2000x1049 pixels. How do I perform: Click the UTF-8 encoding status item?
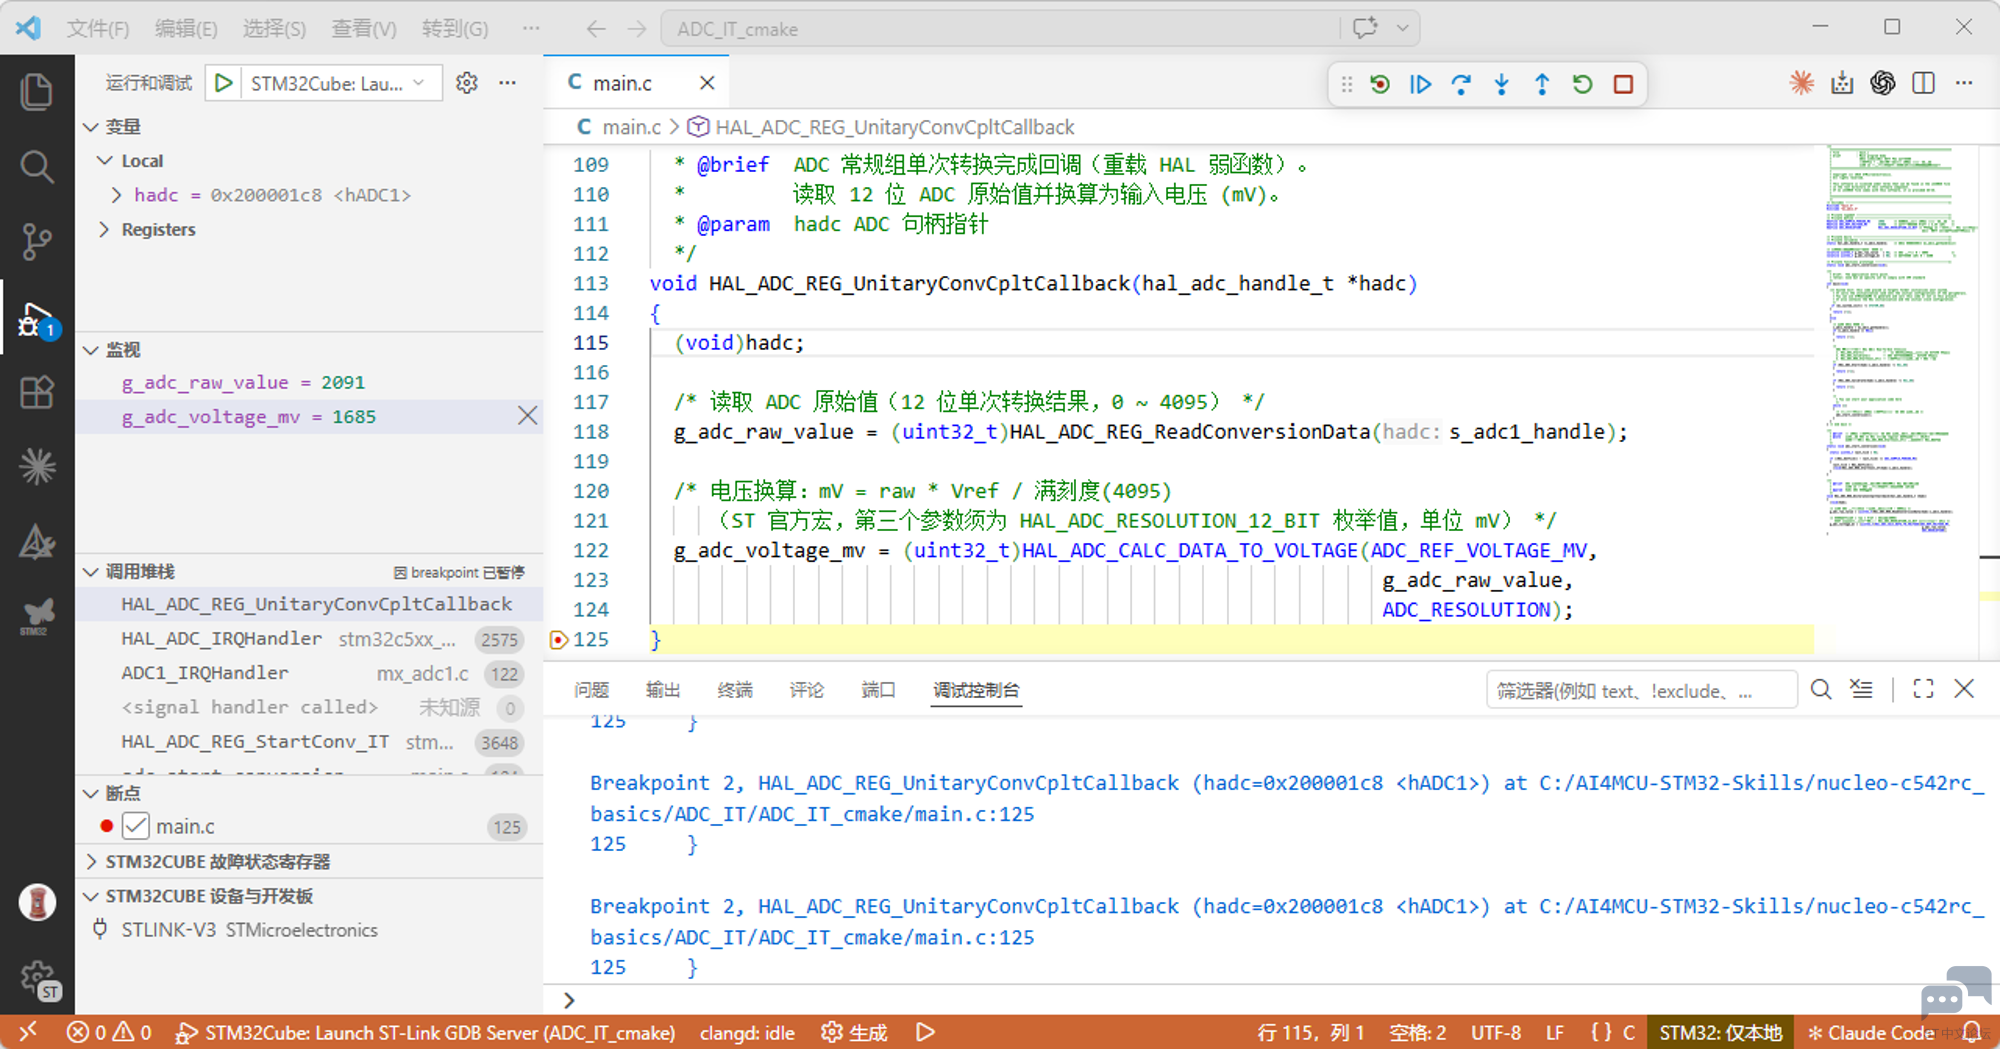(1496, 1033)
